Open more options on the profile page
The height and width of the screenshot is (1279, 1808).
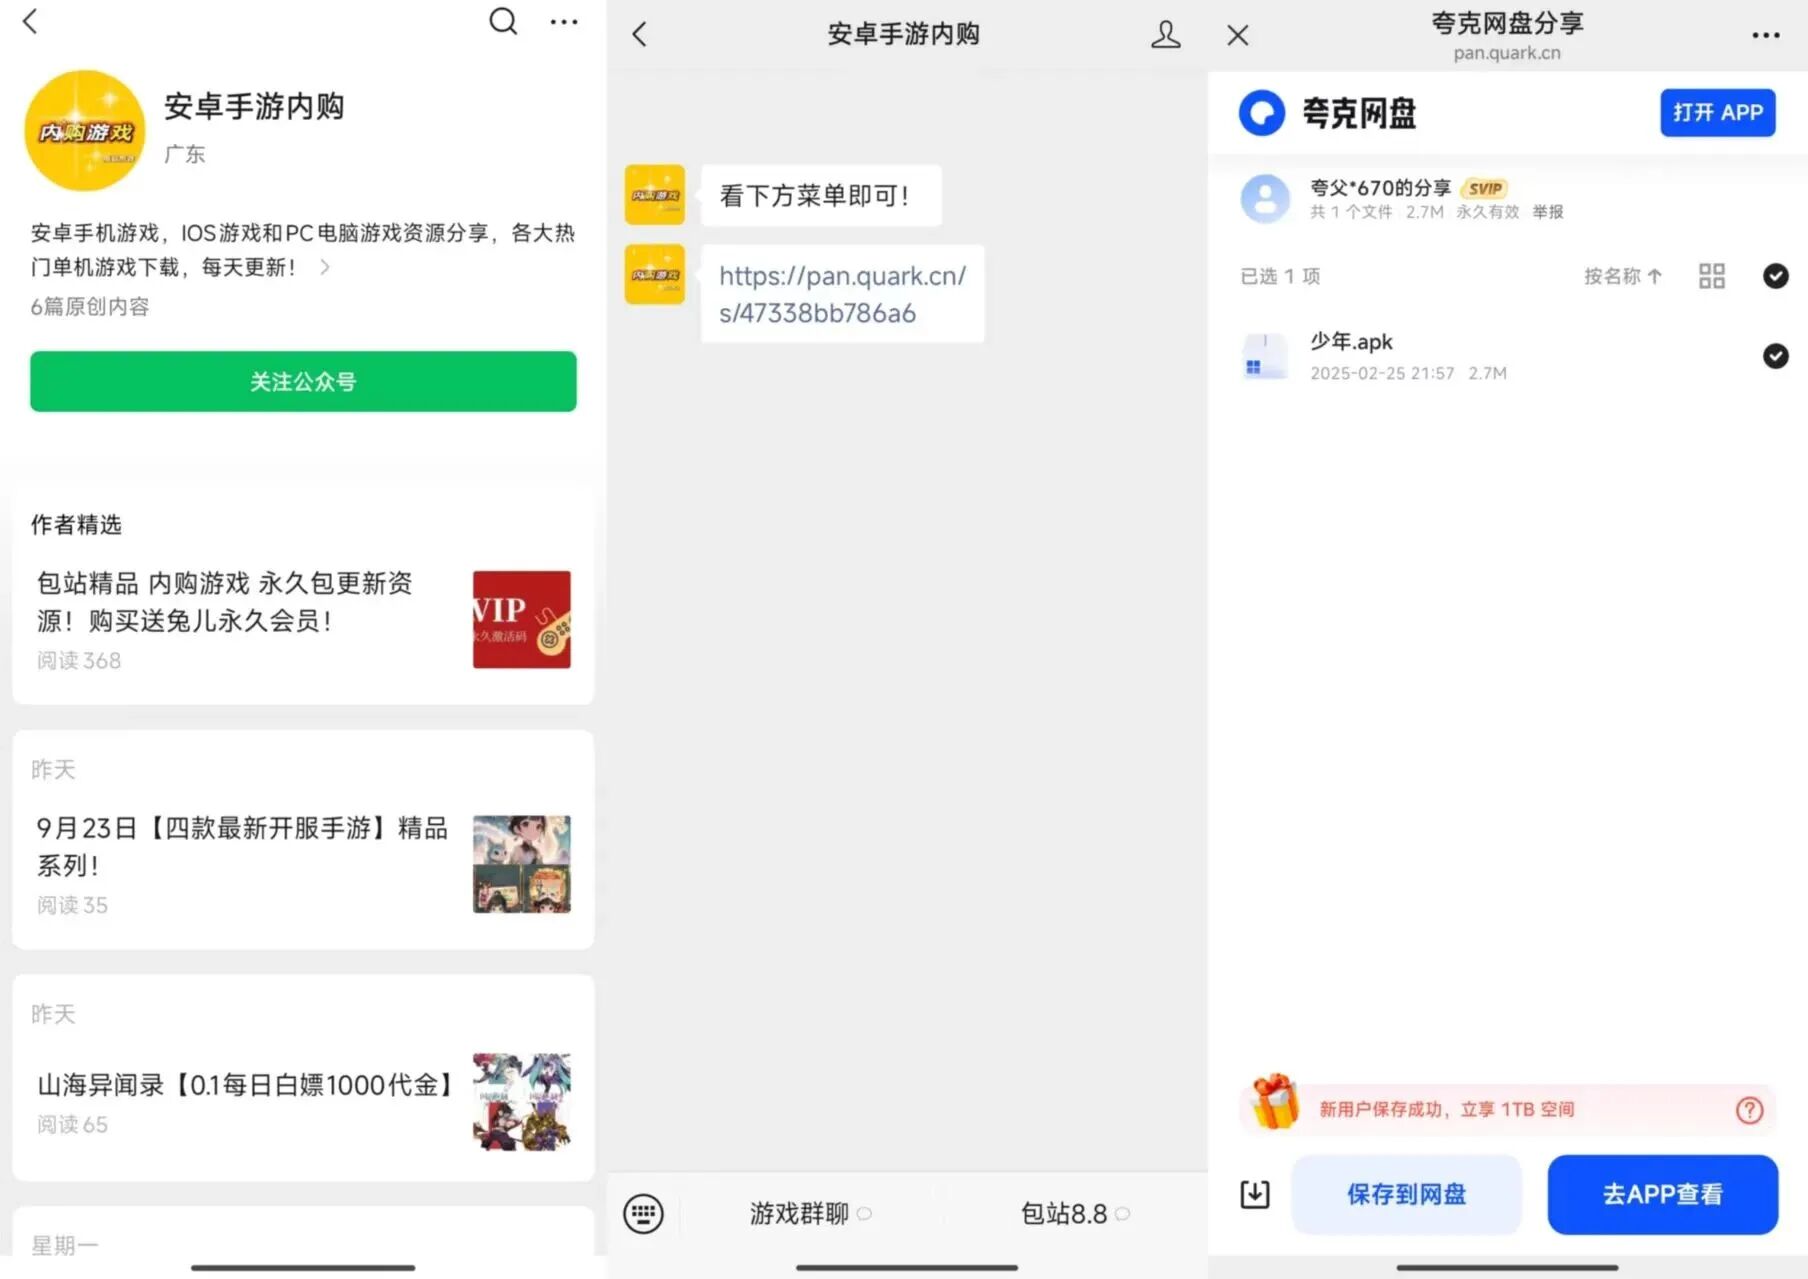pyautogui.click(x=564, y=22)
